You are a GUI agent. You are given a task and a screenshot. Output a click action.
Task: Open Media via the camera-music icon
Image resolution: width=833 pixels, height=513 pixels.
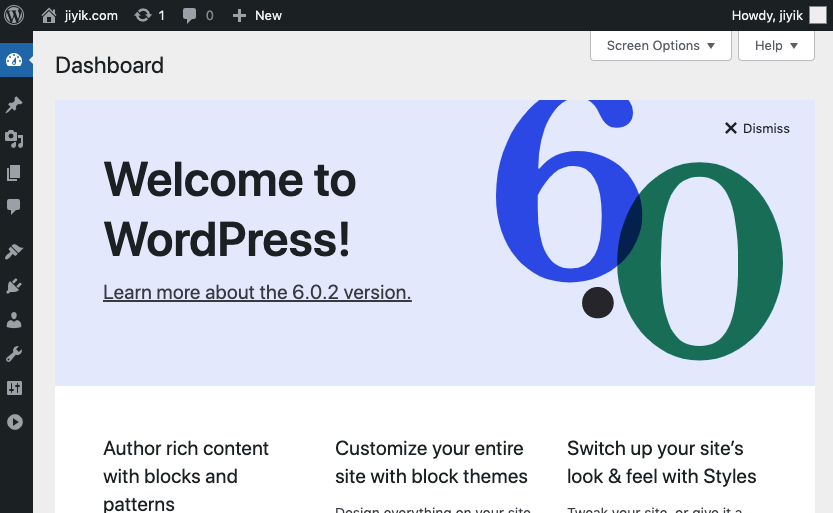[x=14, y=139]
